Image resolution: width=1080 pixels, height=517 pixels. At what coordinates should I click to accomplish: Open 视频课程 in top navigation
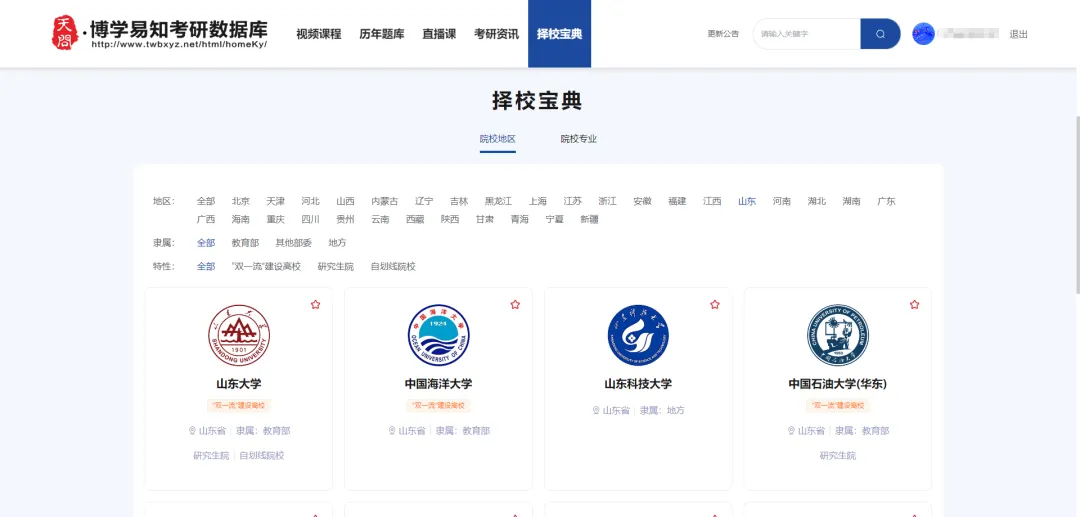tap(319, 34)
